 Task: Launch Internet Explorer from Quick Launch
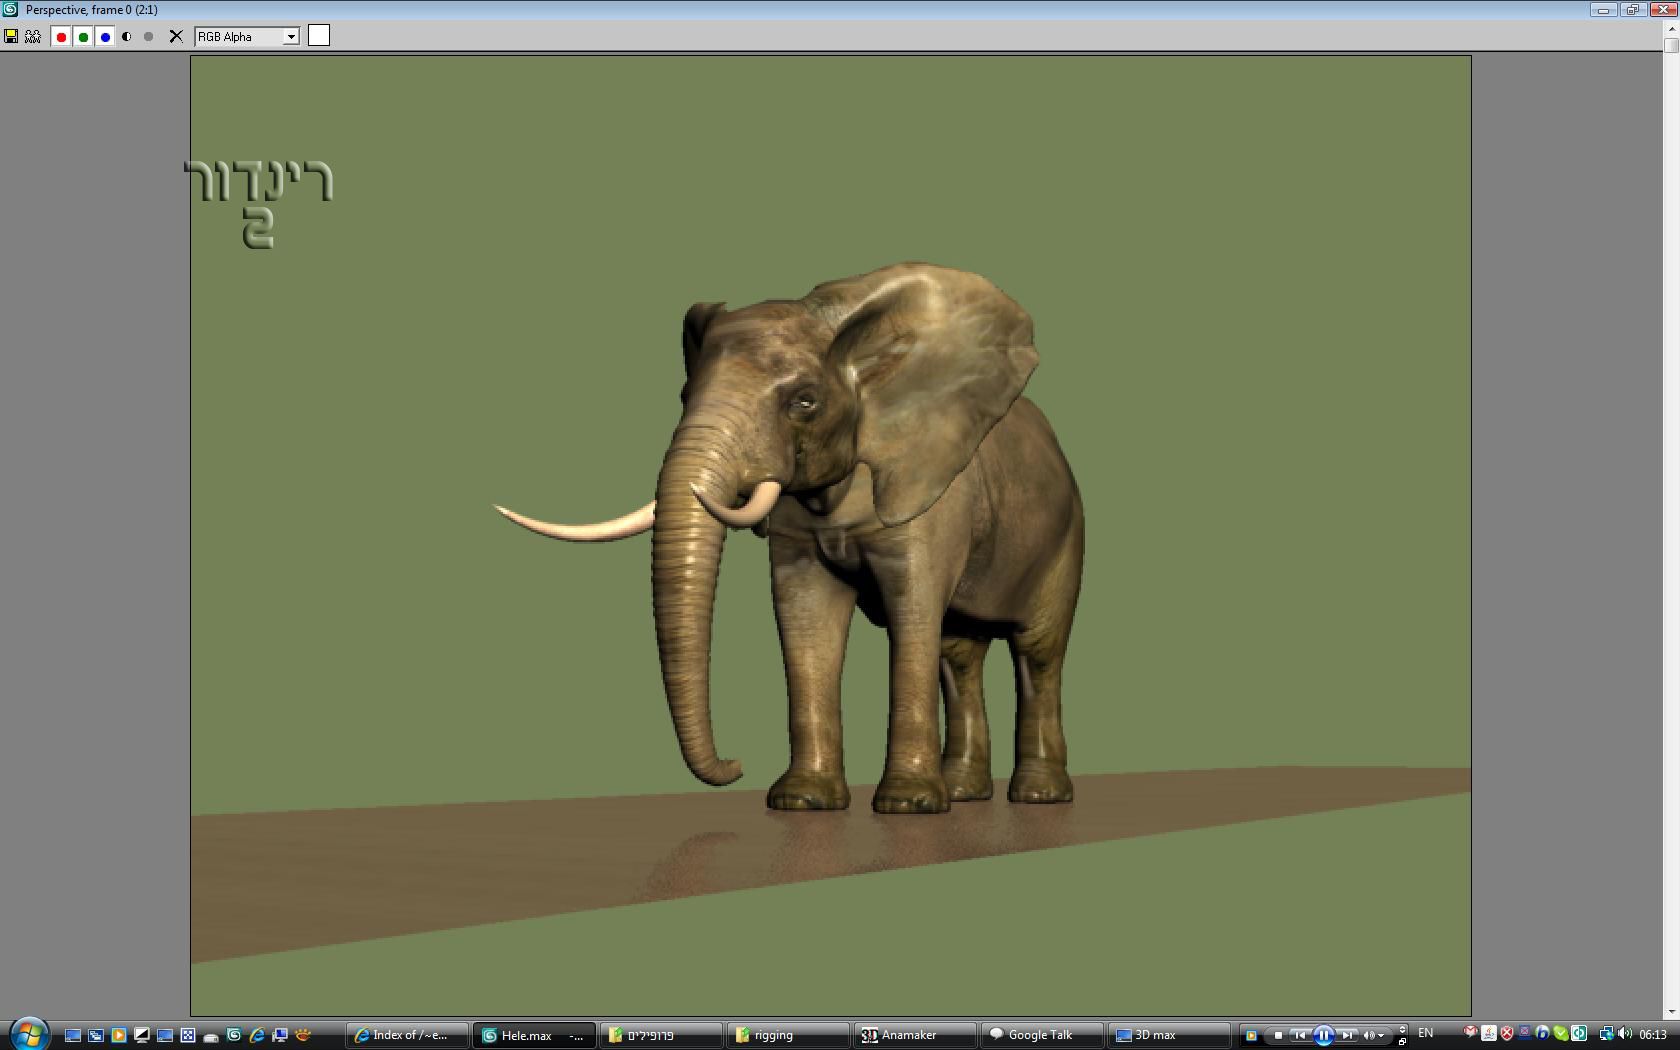pos(257,1035)
